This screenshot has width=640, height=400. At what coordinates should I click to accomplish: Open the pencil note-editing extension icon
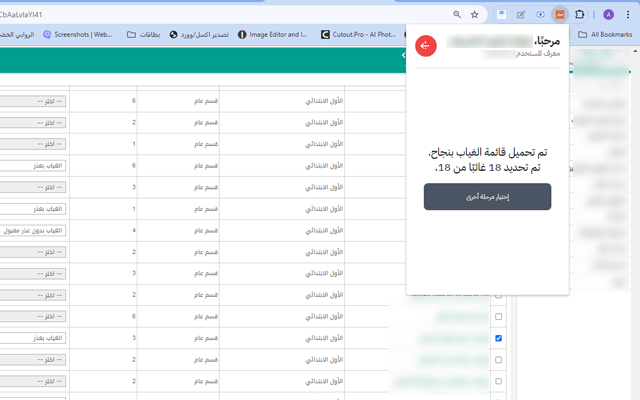521,15
